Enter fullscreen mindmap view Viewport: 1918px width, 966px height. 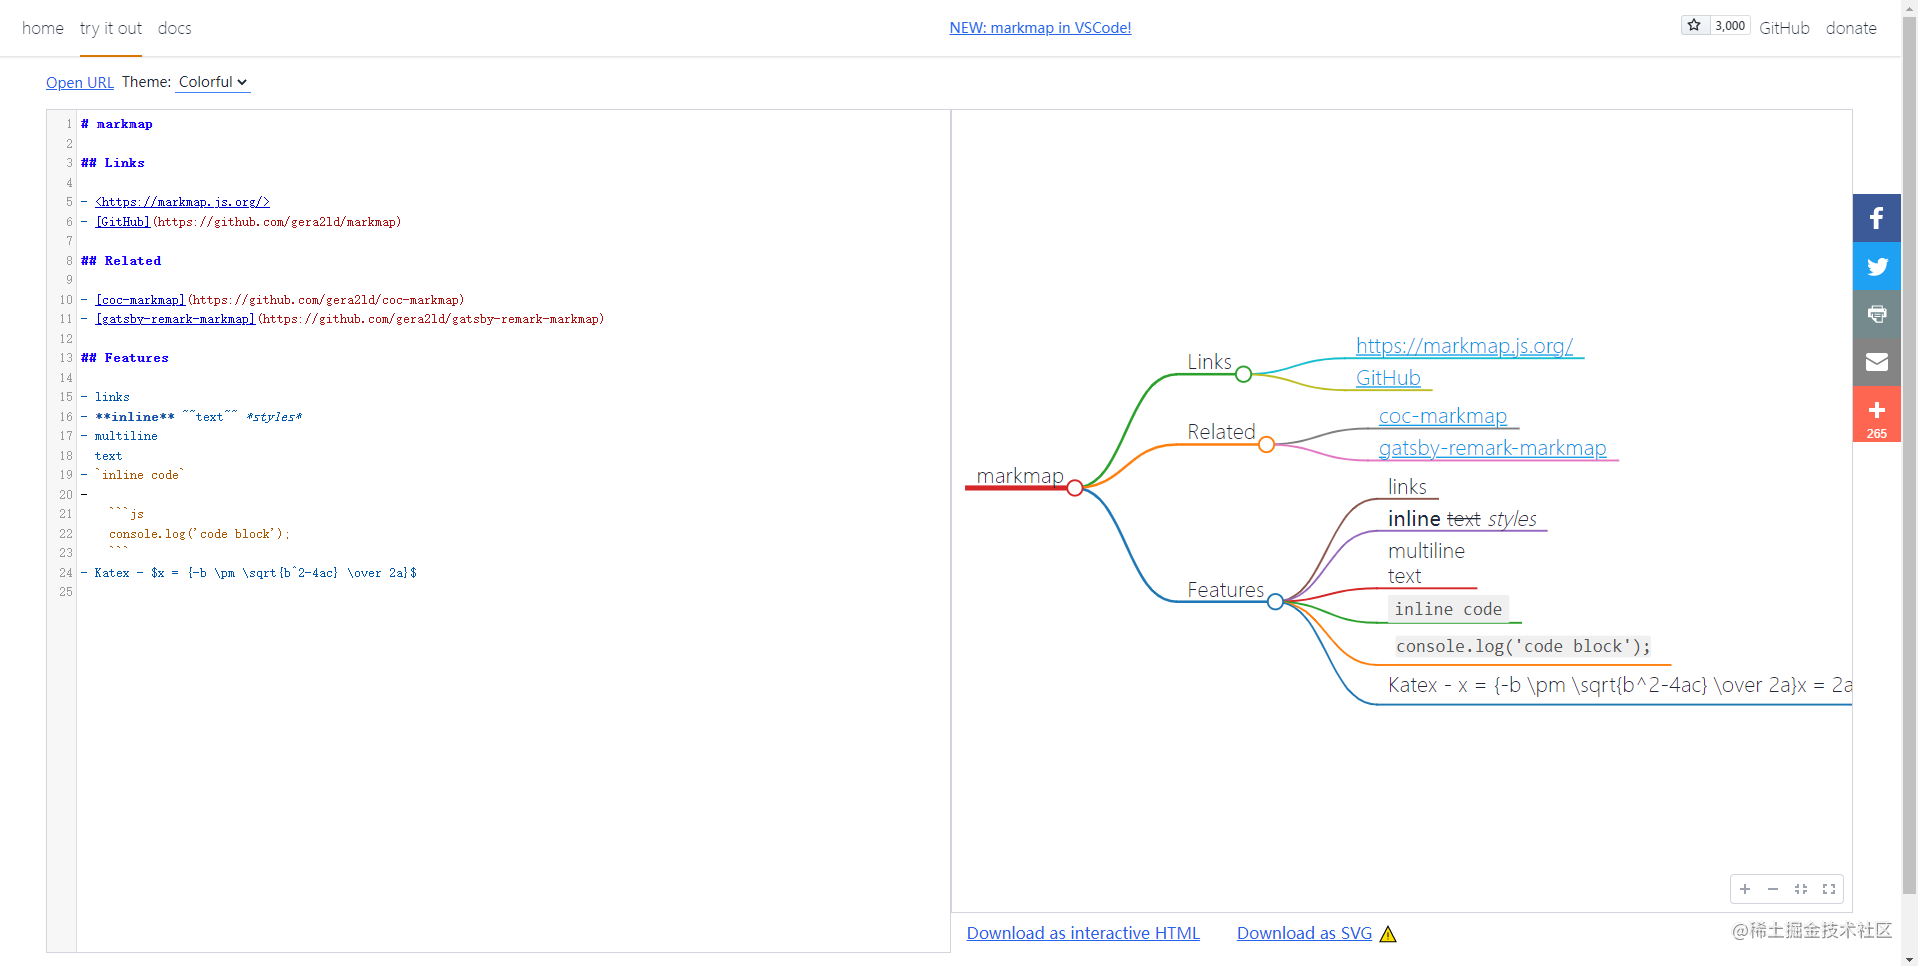click(x=1830, y=888)
